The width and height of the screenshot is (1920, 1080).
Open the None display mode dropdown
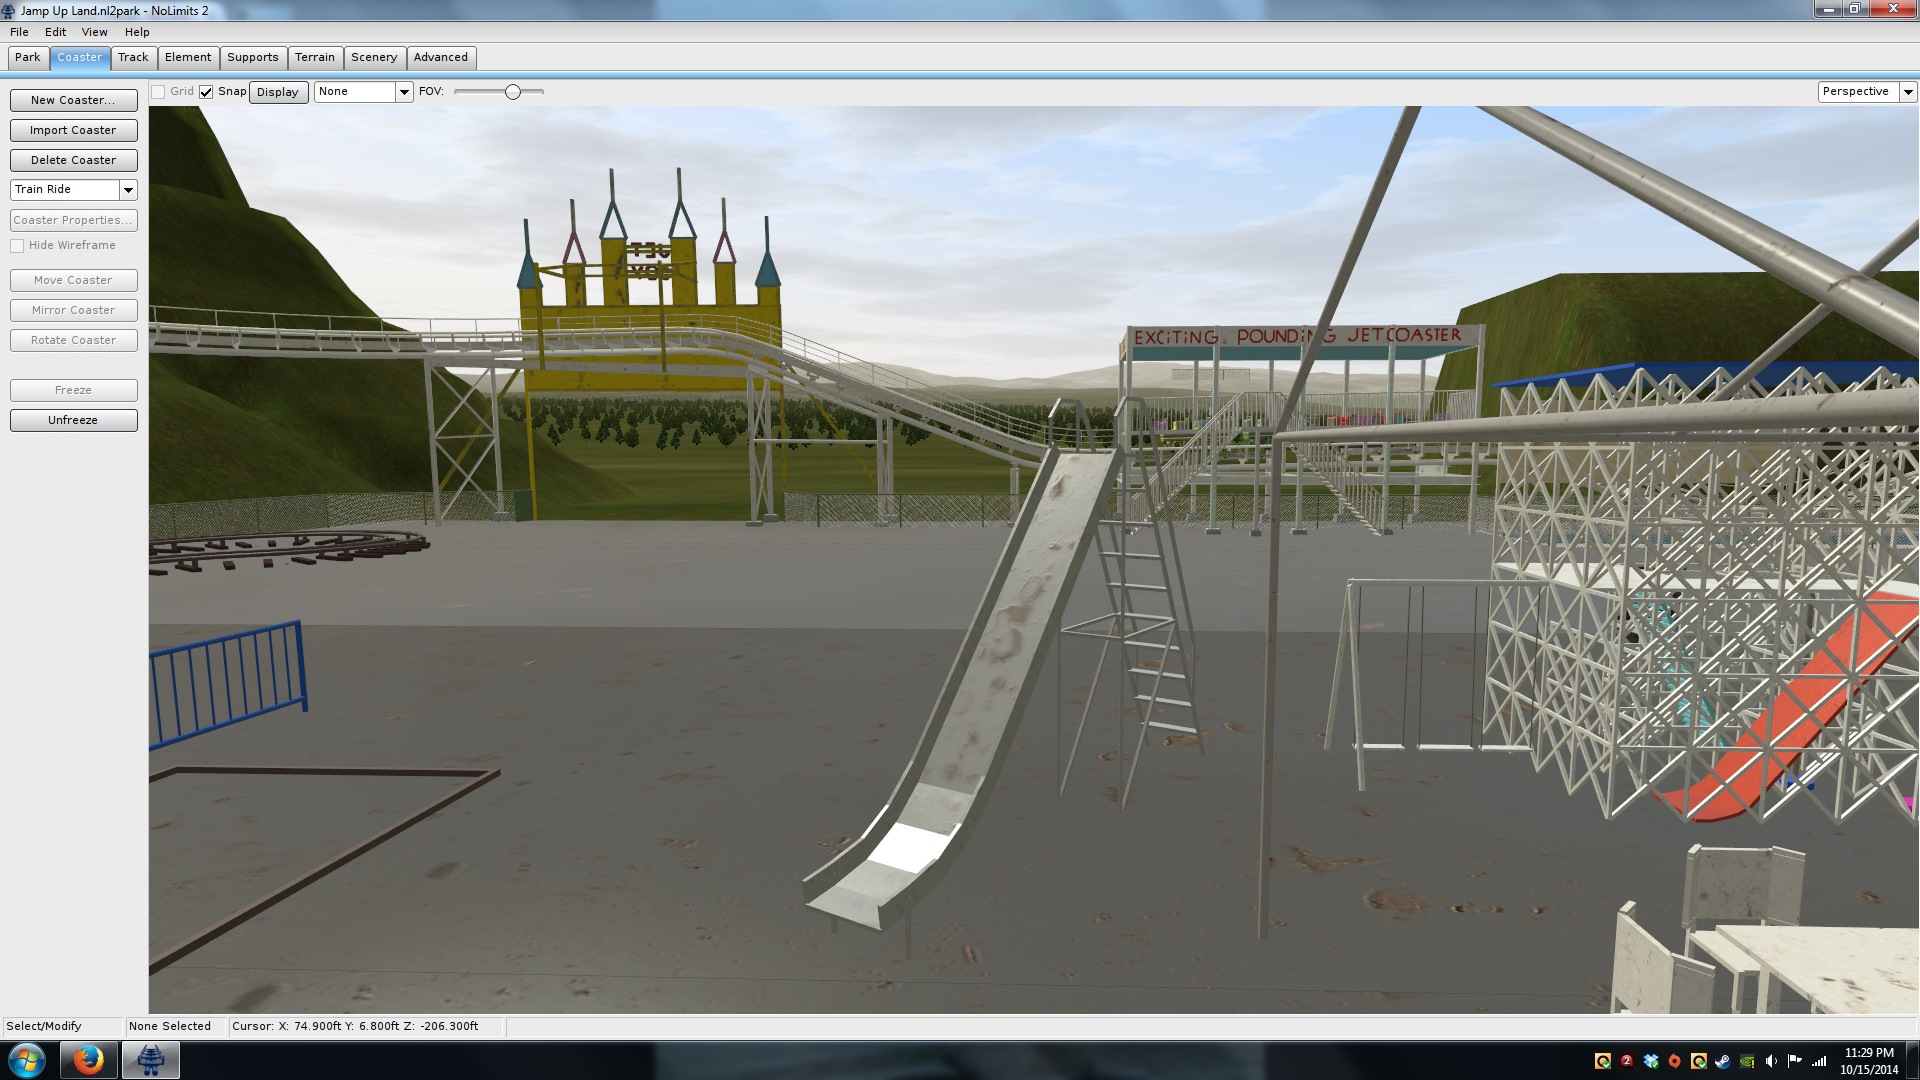(x=404, y=92)
